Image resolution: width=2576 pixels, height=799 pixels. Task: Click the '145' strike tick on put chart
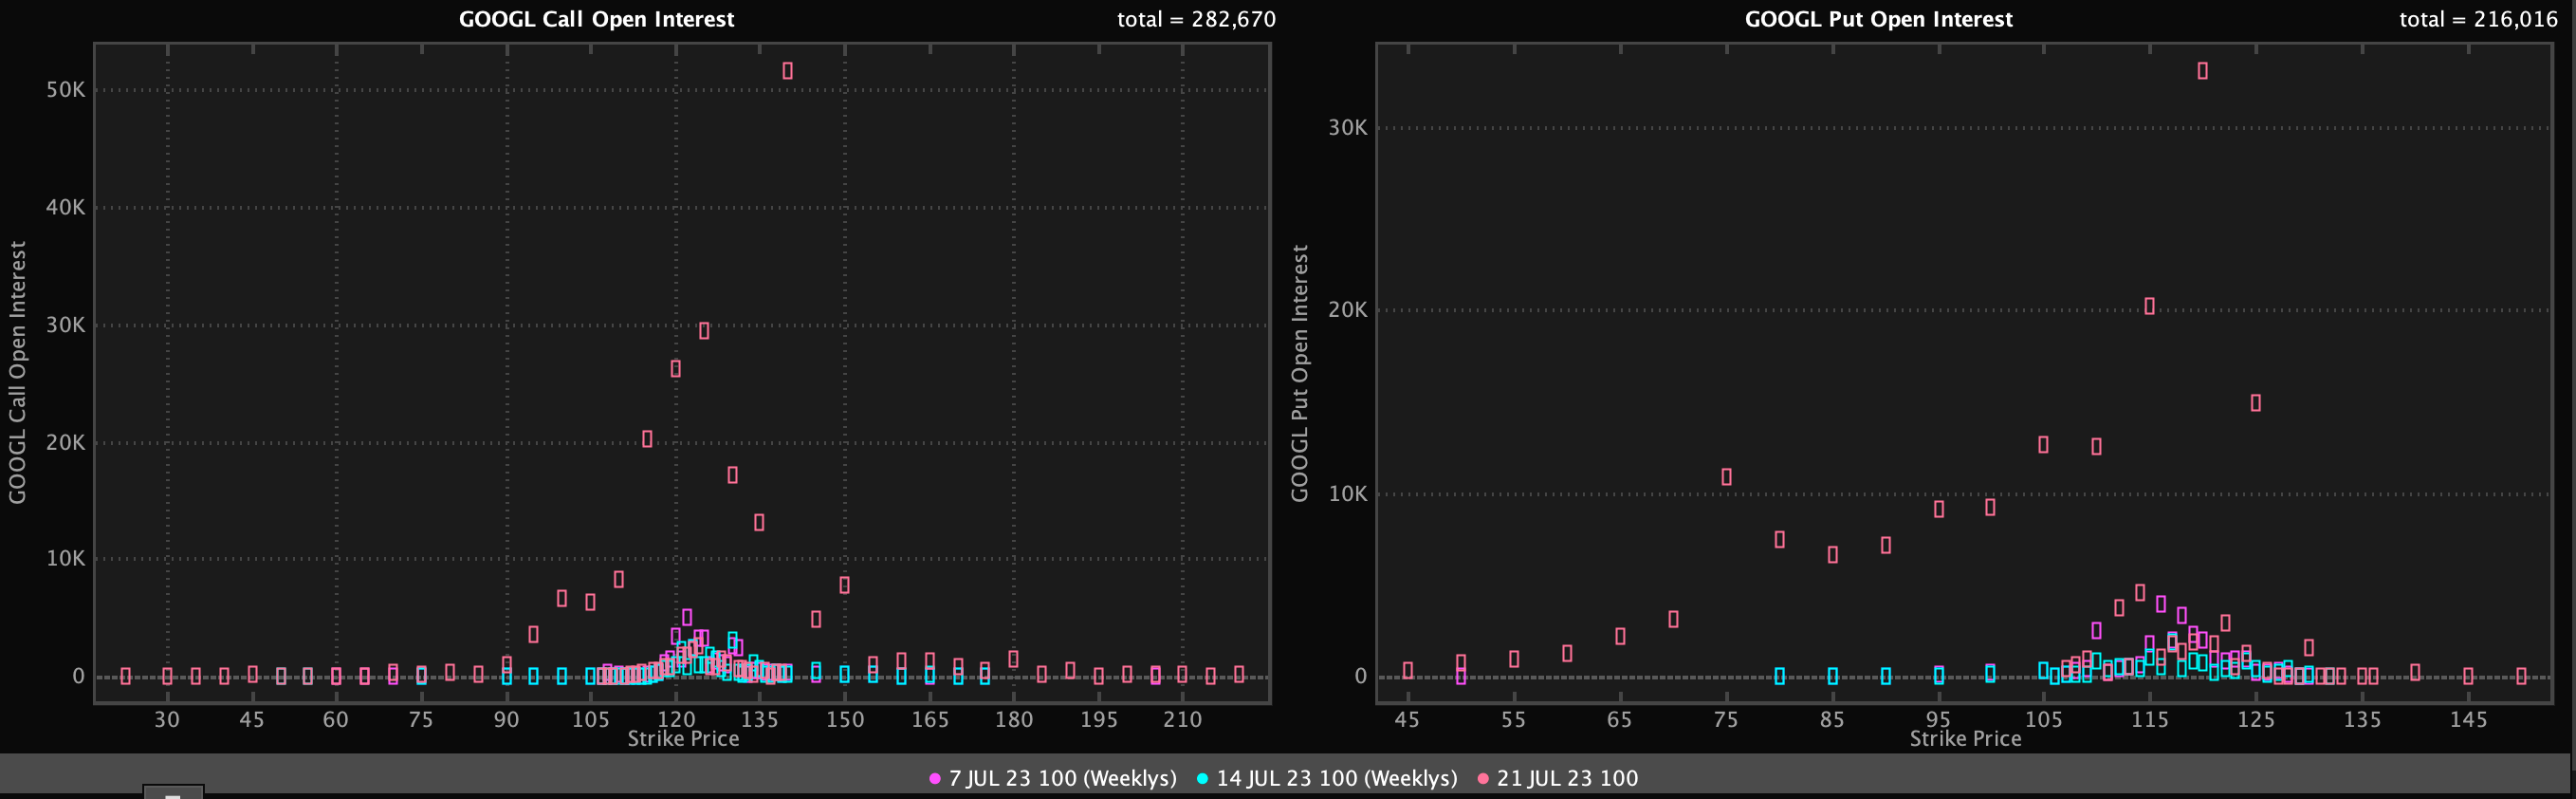(2468, 720)
